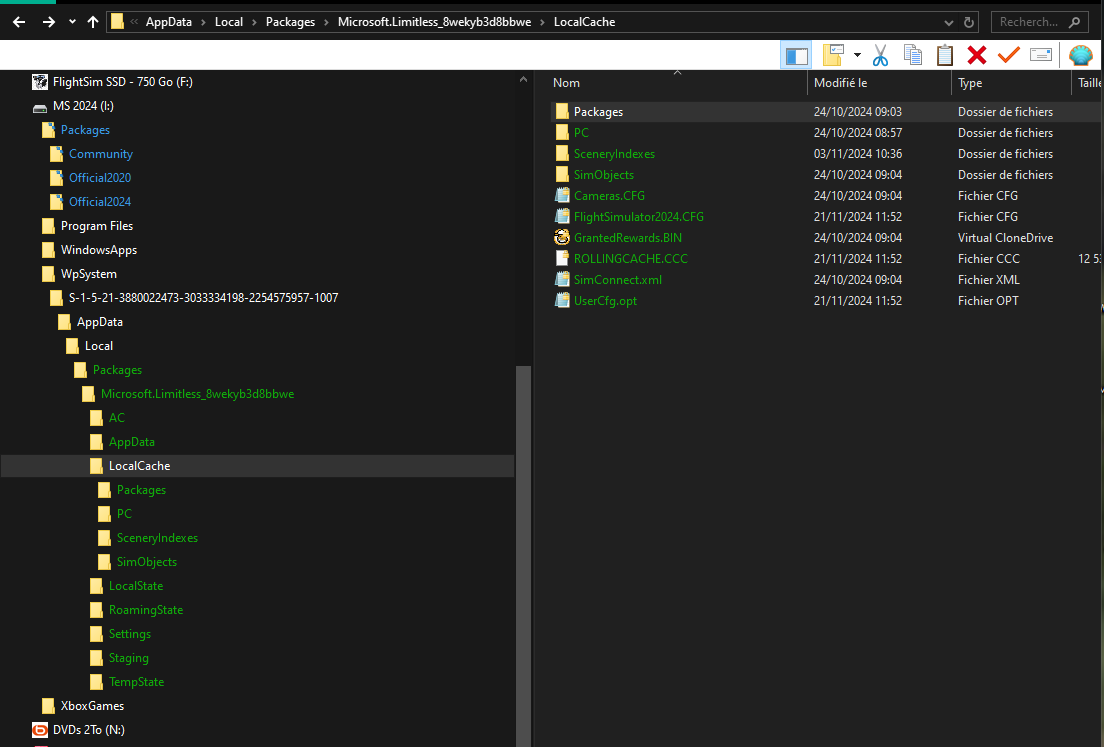Viewport: 1104px width, 747px height.
Task: Select the SimConnect.xml file
Action: coord(617,280)
